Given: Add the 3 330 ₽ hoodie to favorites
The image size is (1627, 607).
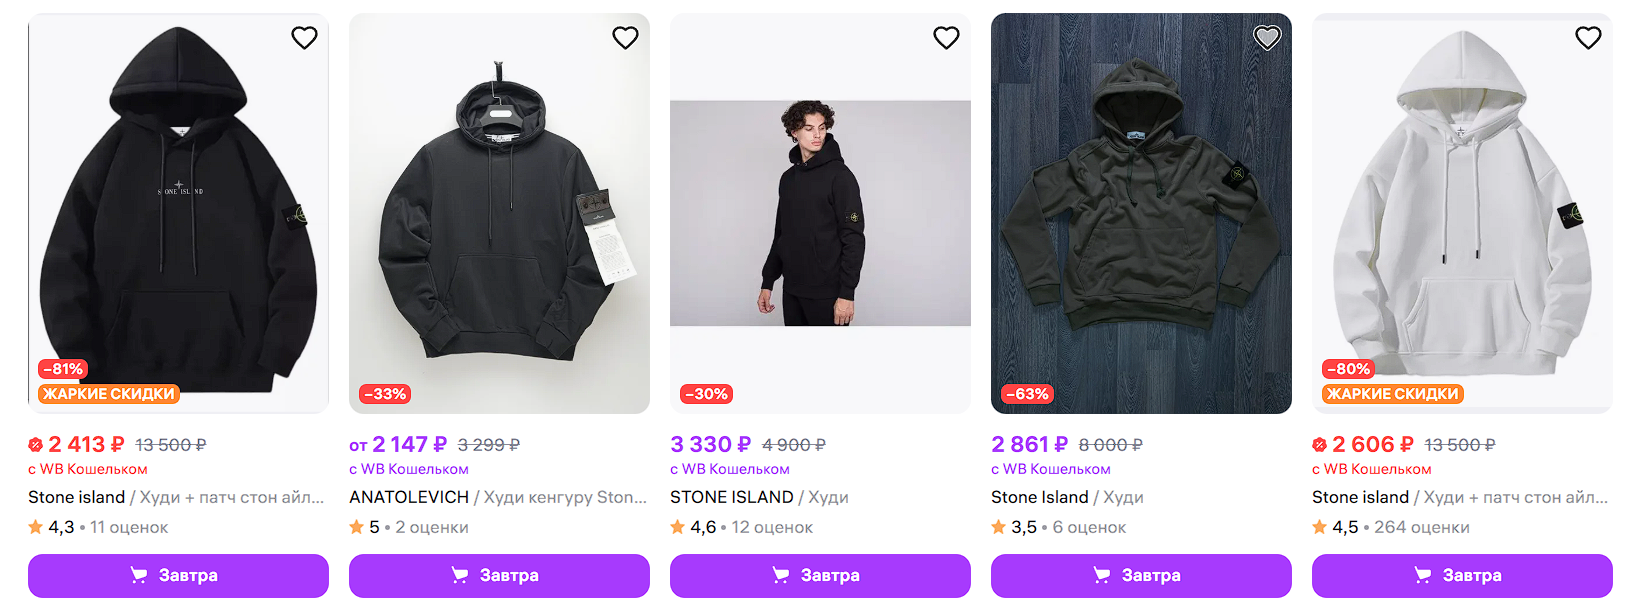Looking at the screenshot, I should pos(946,38).
